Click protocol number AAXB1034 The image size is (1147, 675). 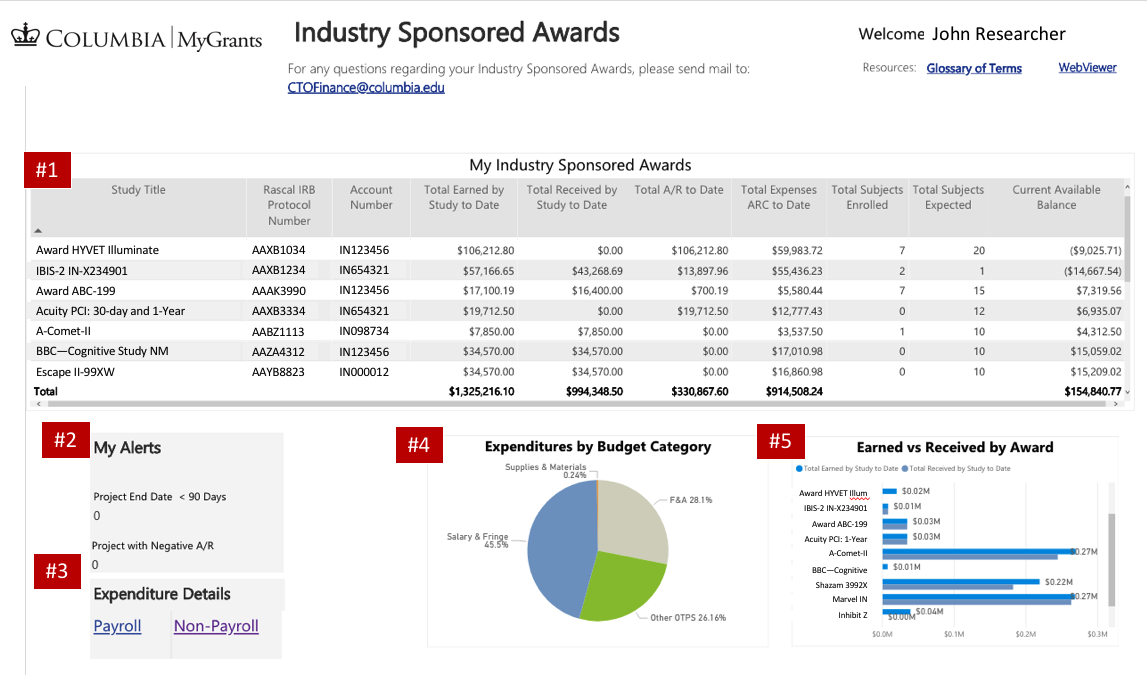coord(279,250)
